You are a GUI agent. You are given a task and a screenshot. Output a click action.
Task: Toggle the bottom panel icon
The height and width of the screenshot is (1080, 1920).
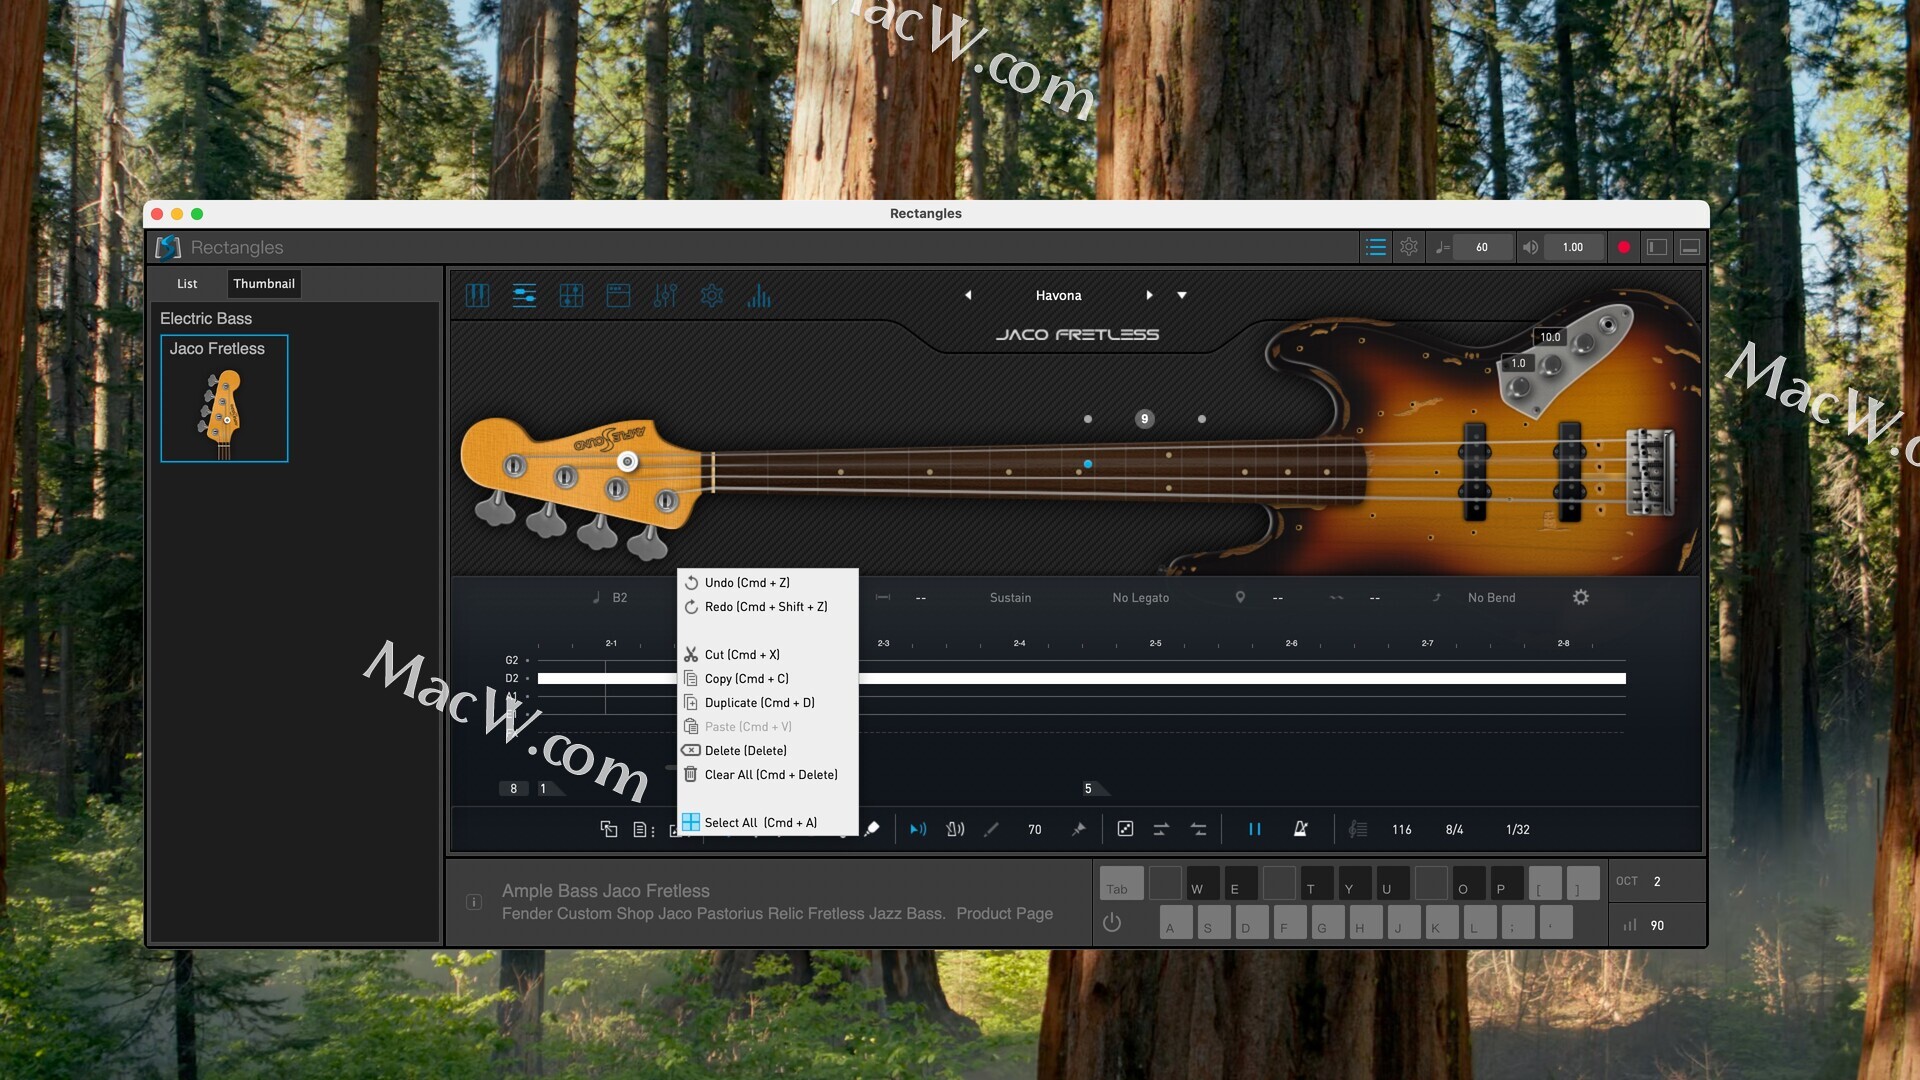[x=1690, y=247]
